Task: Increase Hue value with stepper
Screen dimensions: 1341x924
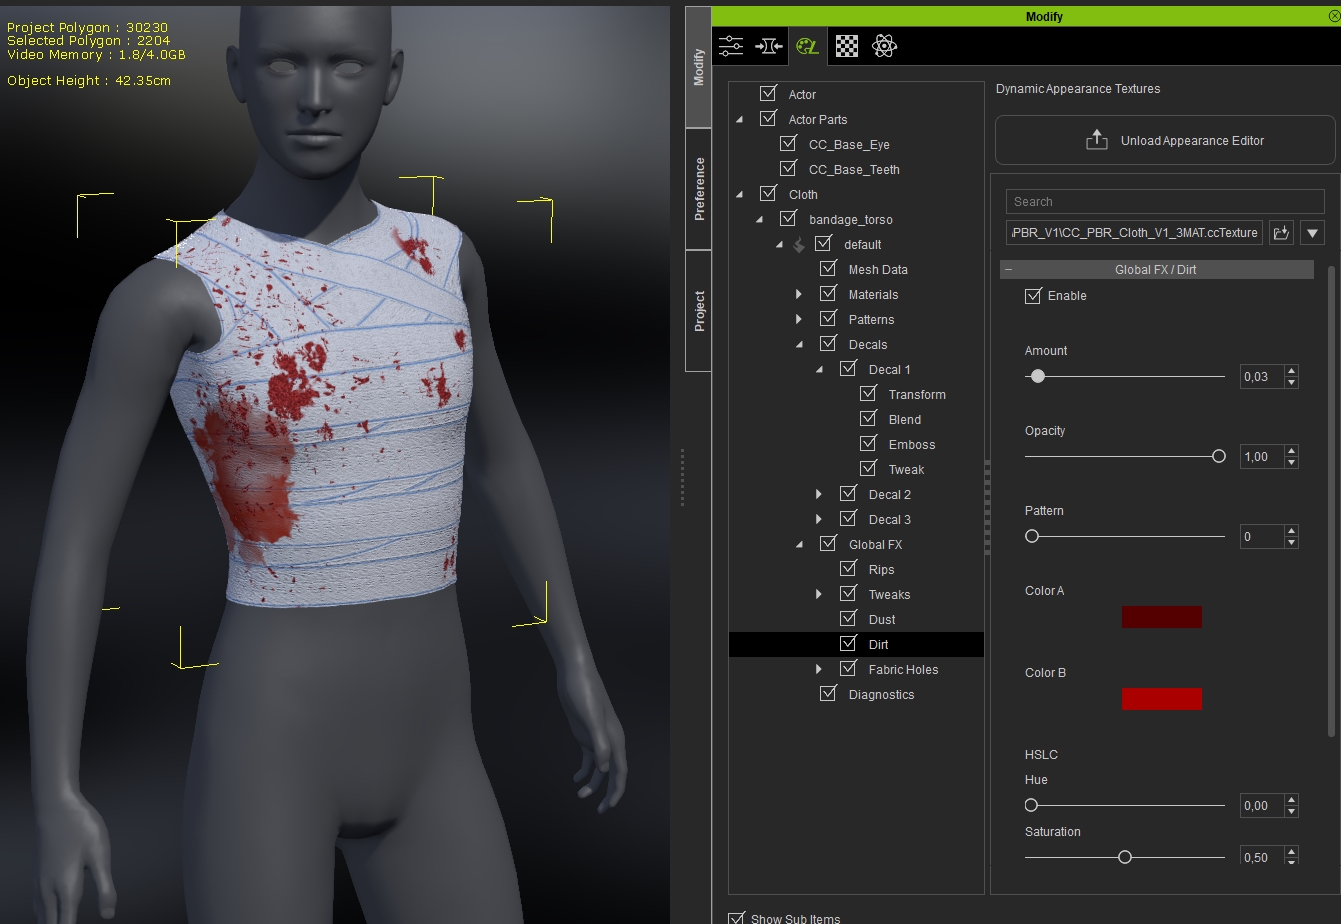Action: [1292, 800]
